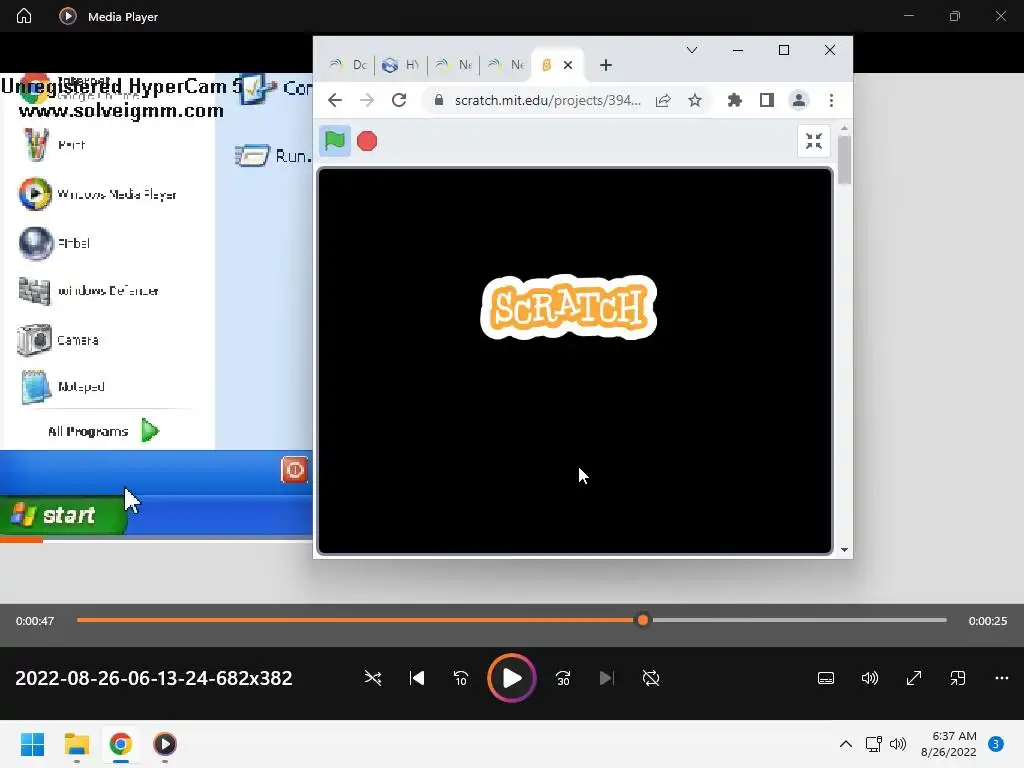Screen dimensions: 1024x768
Task: Open Chrome profile avatar
Action: click(799, 100)
